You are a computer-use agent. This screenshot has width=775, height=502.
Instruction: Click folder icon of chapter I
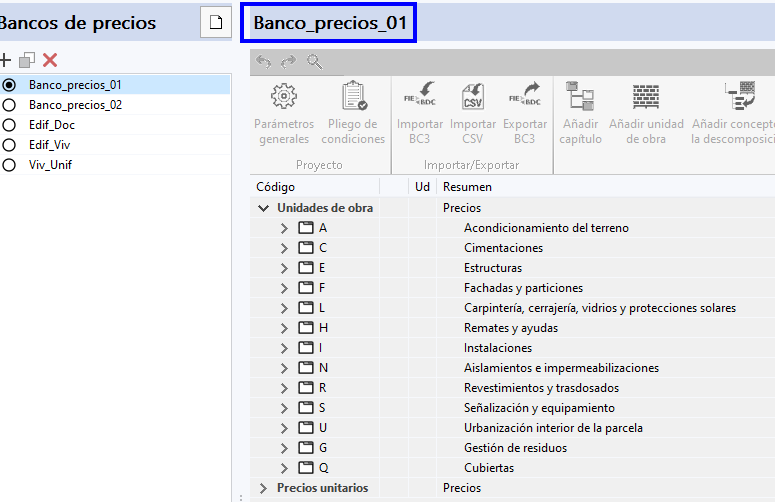306,348
